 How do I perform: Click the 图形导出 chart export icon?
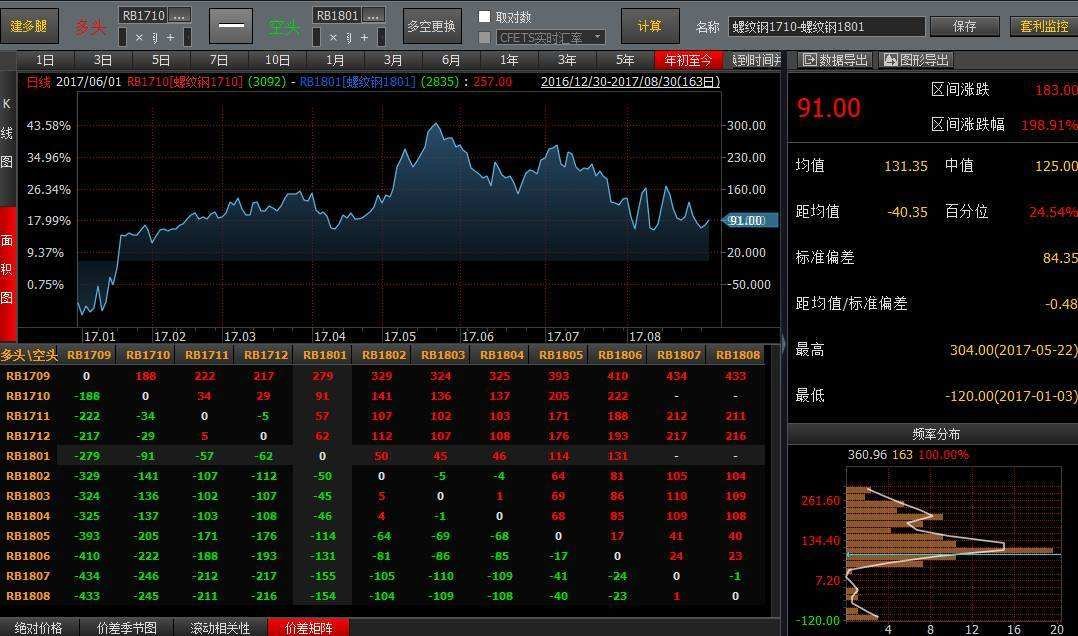coord(913,60)
